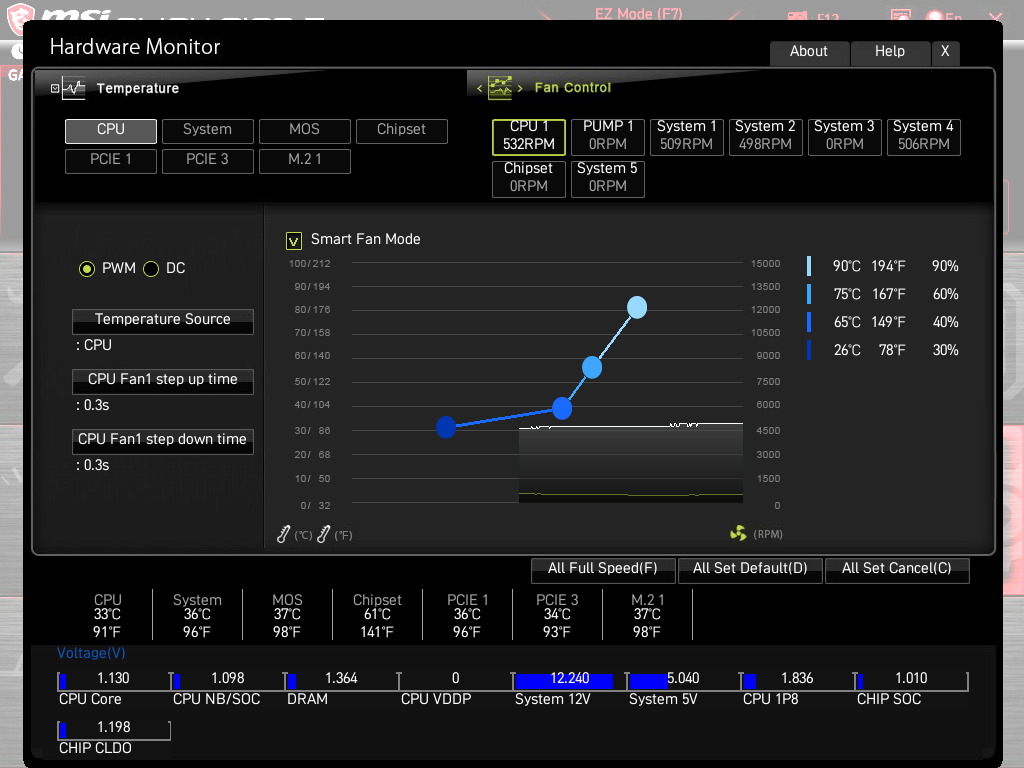Select the MOS temperature tab

(x=304, y=131)
